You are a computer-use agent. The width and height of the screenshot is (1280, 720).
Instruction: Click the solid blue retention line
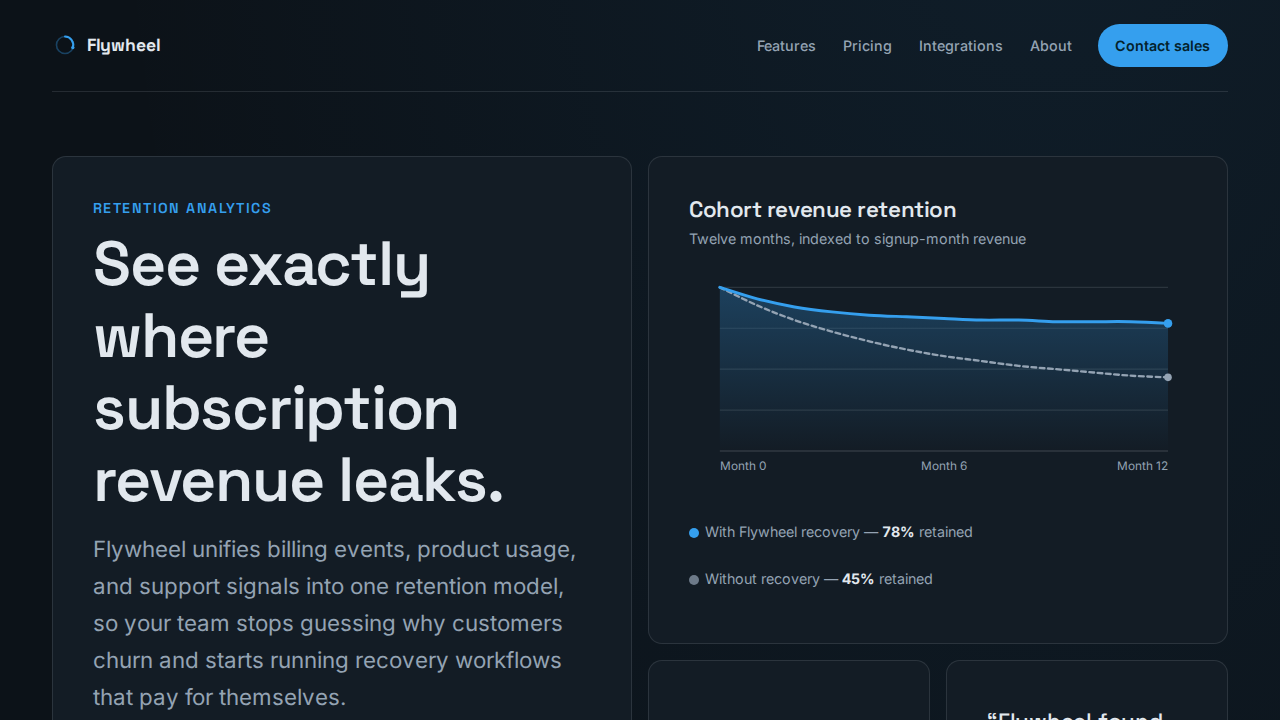click(944, 318)
